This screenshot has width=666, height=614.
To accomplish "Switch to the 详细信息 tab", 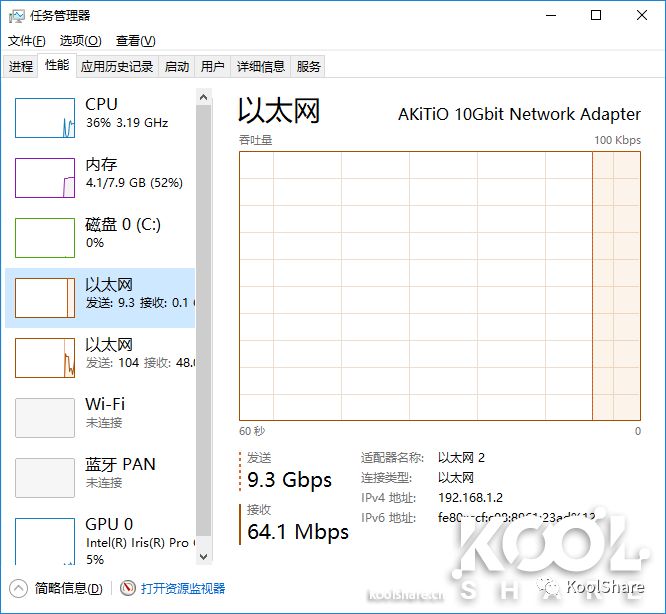I will pos(260,66).
